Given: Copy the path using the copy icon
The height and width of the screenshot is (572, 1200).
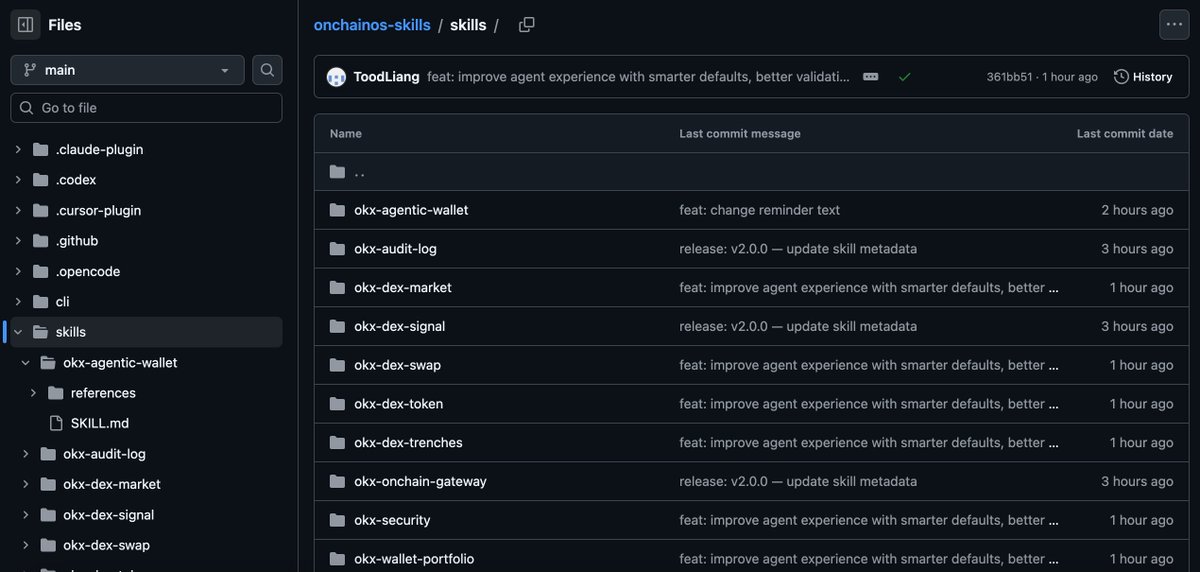Looking at the screenshot, I should (527, 25).
